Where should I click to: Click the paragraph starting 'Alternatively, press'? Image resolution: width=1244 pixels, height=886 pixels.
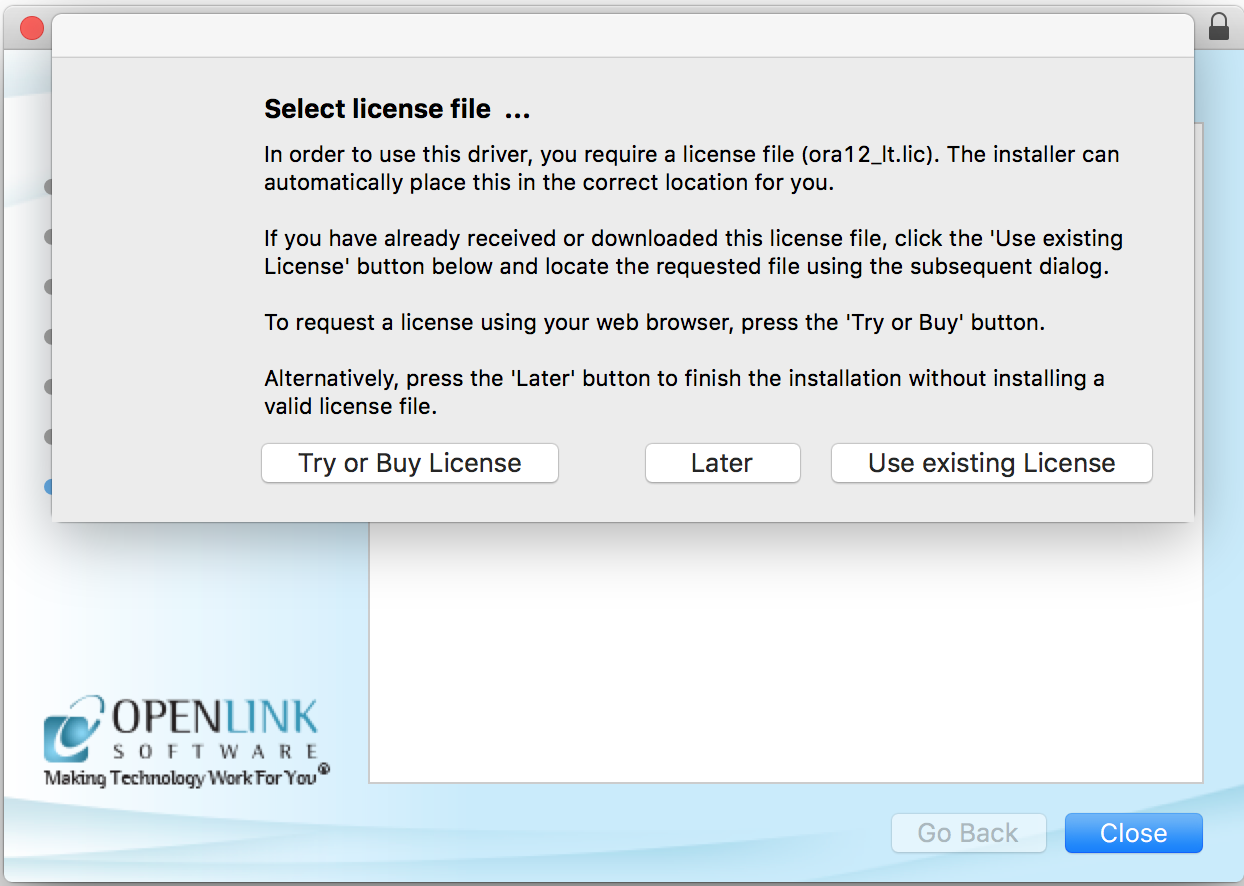click(x=684, y=392)
